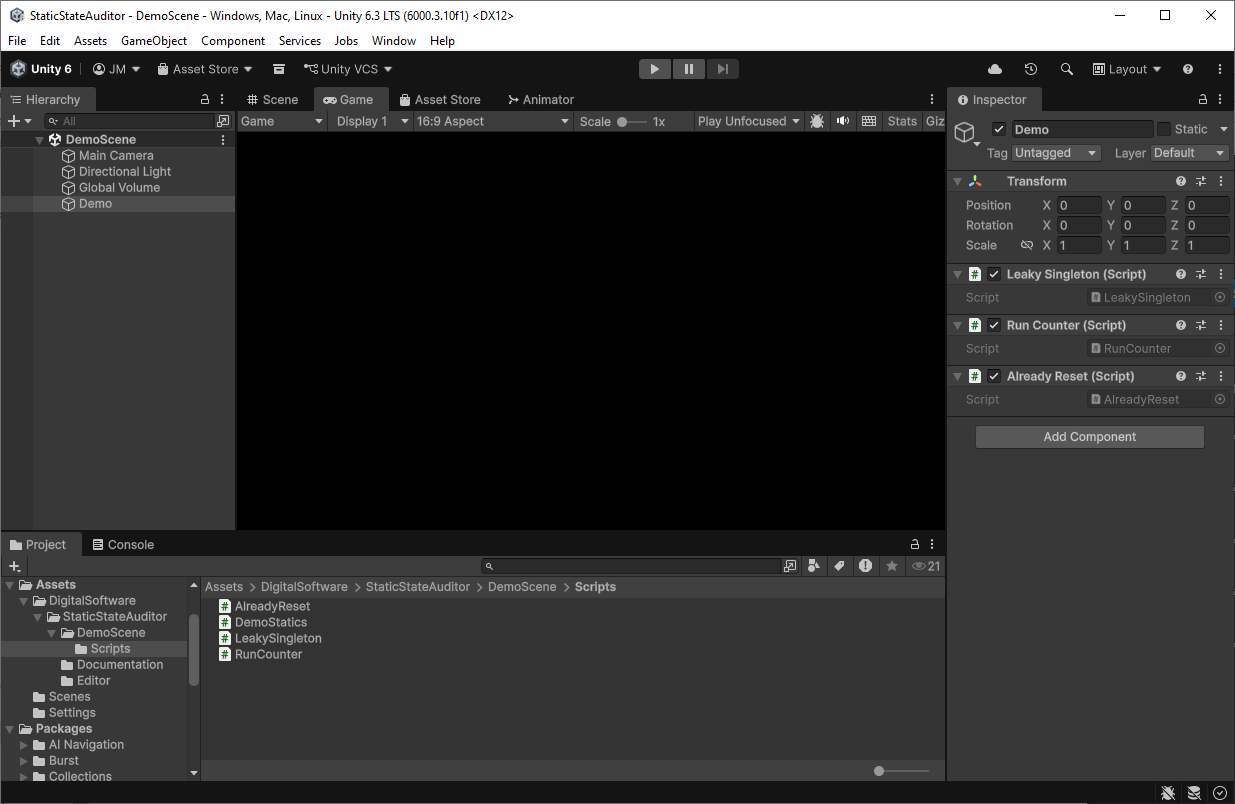
Task: Filter Project by favorites star icon
Action: 891,566
